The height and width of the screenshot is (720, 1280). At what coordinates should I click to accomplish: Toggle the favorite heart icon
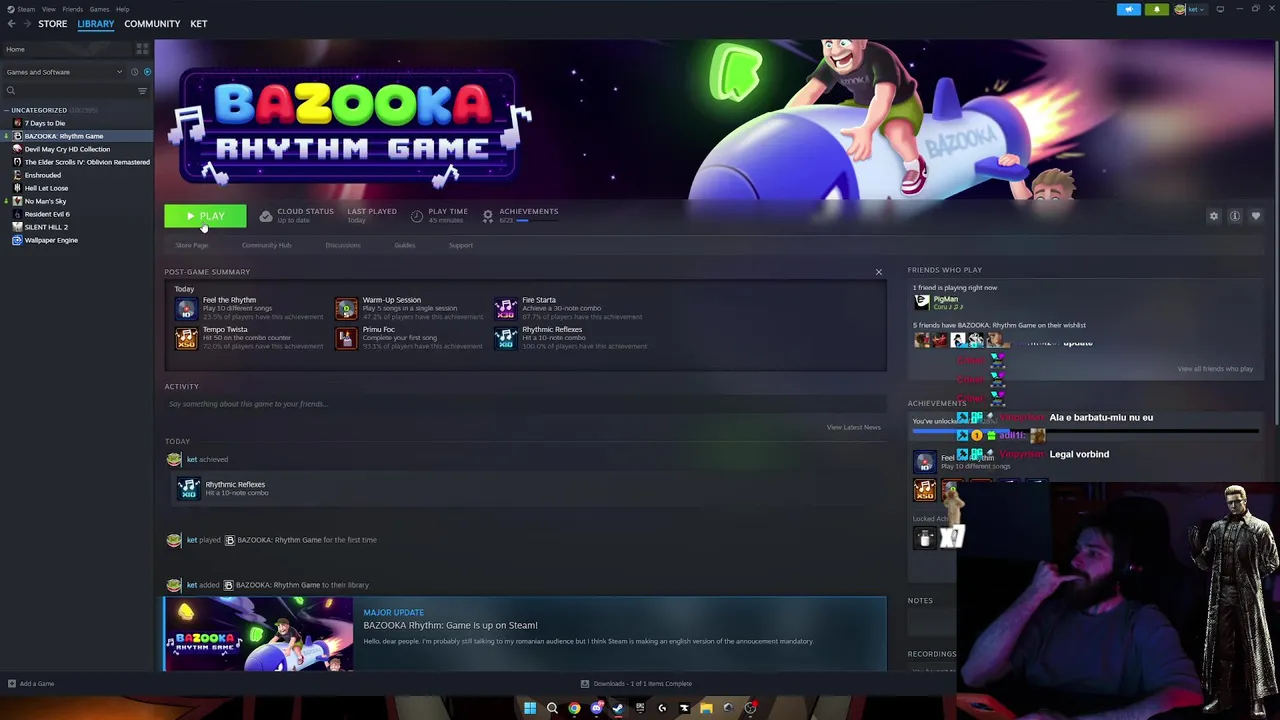(x=1256, y=216)
